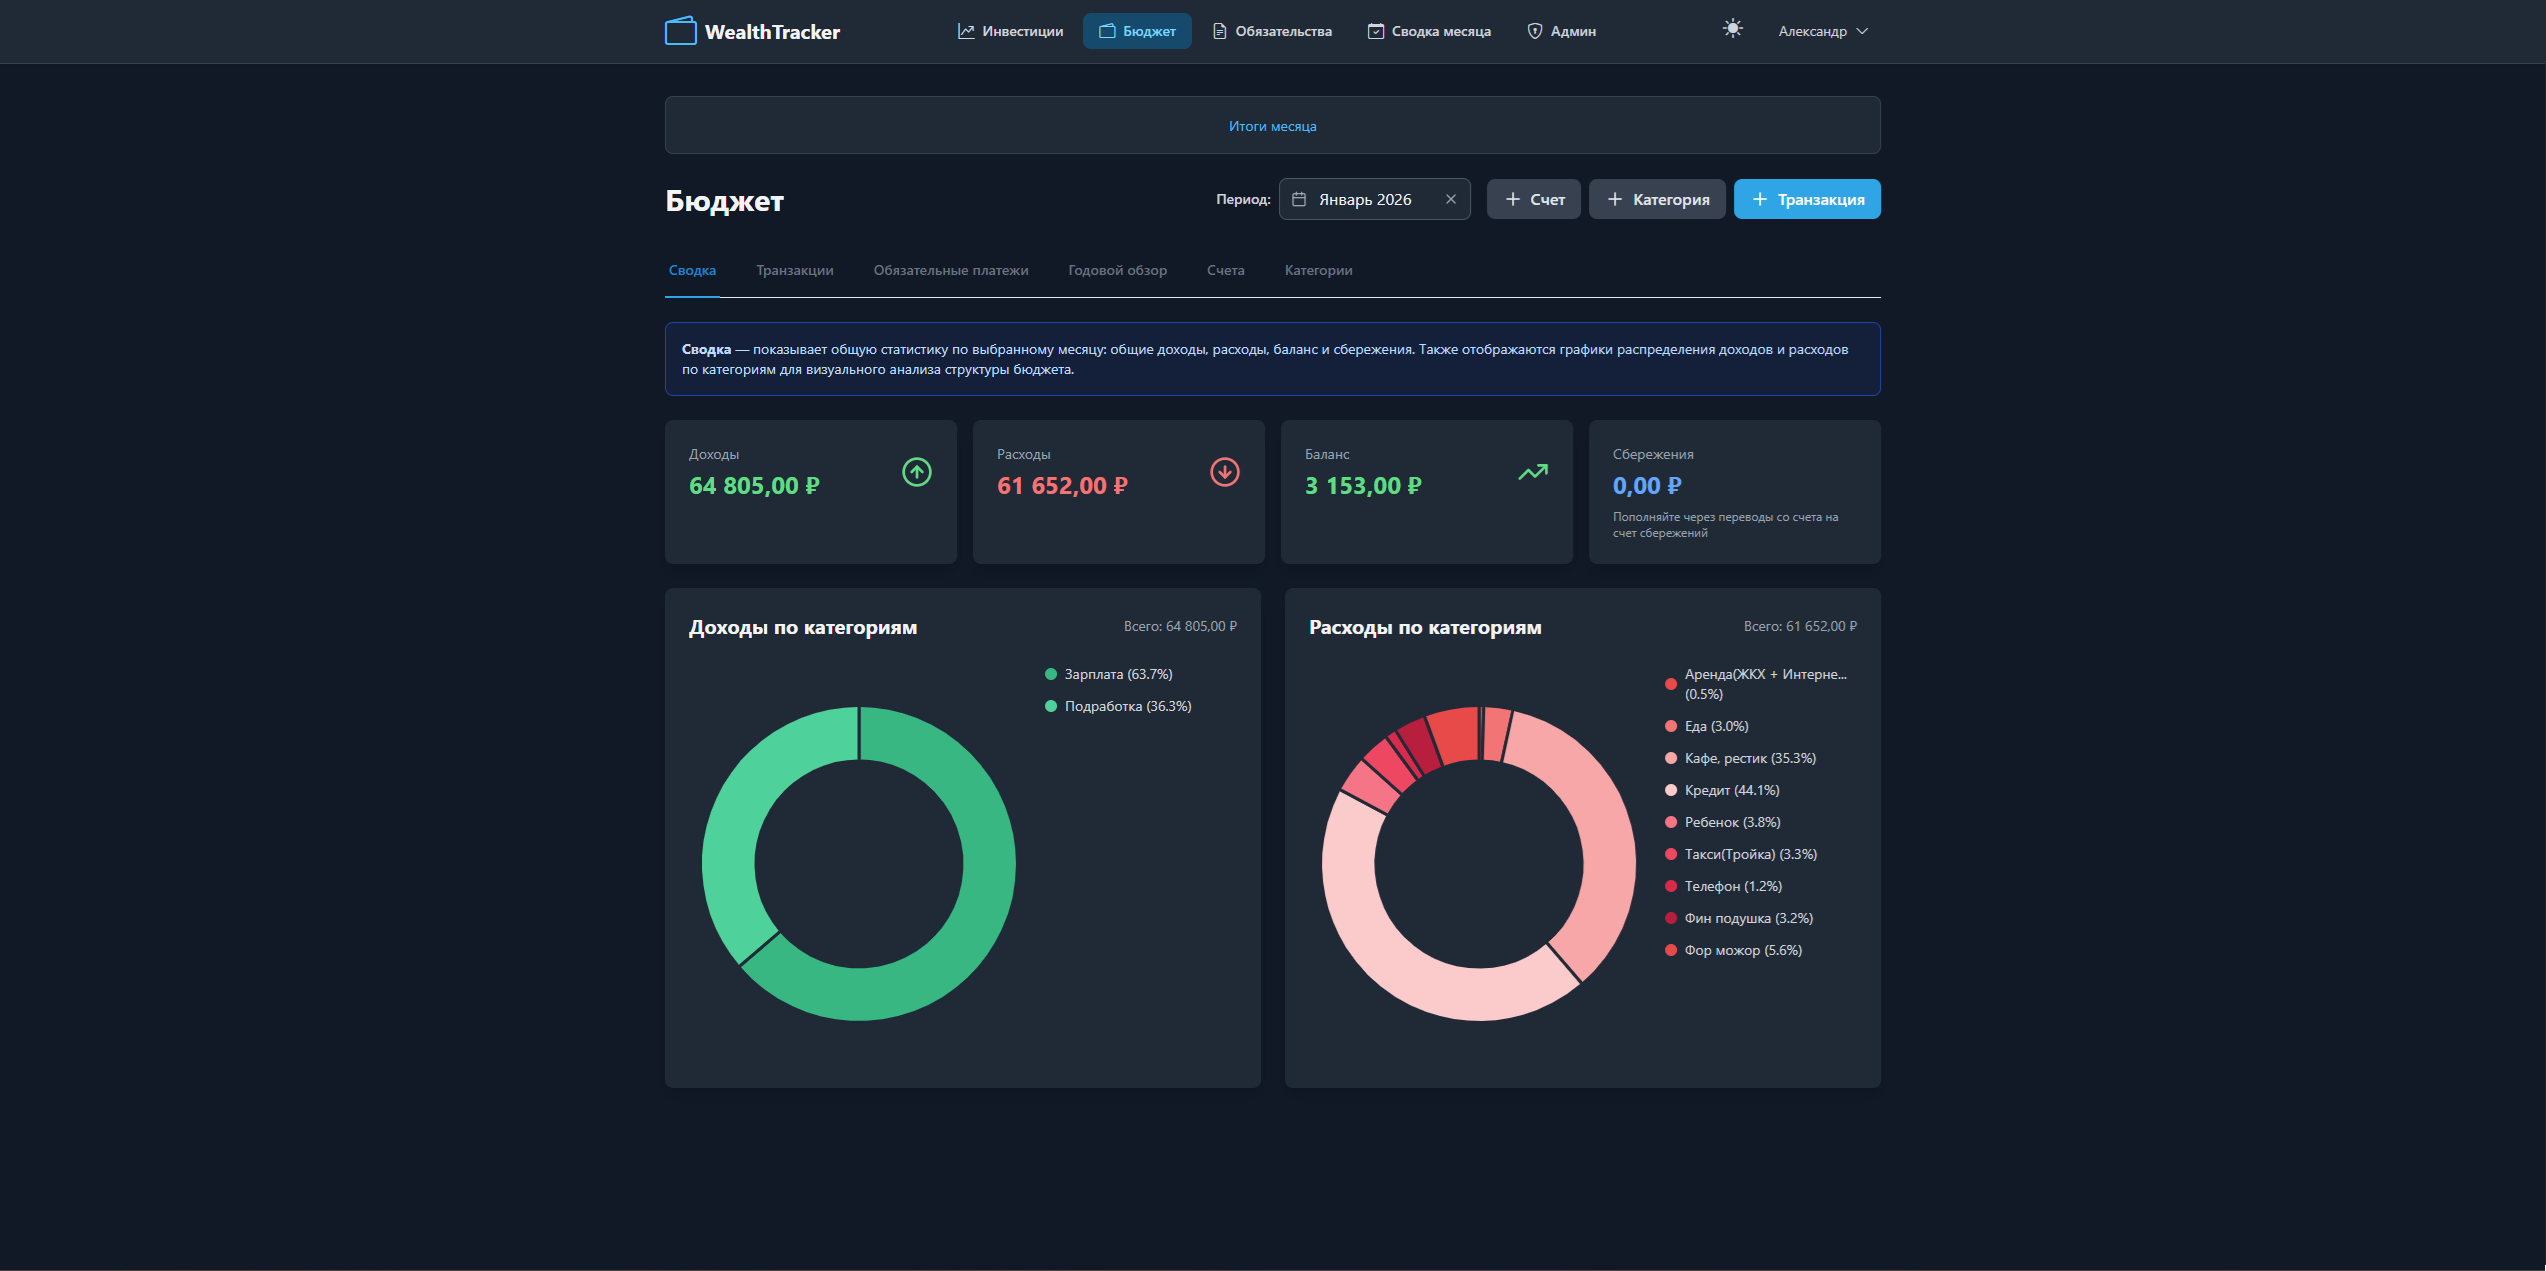
Task: Toggle Кредит legend entry in expenses chart
Action: click(1731, 790)
